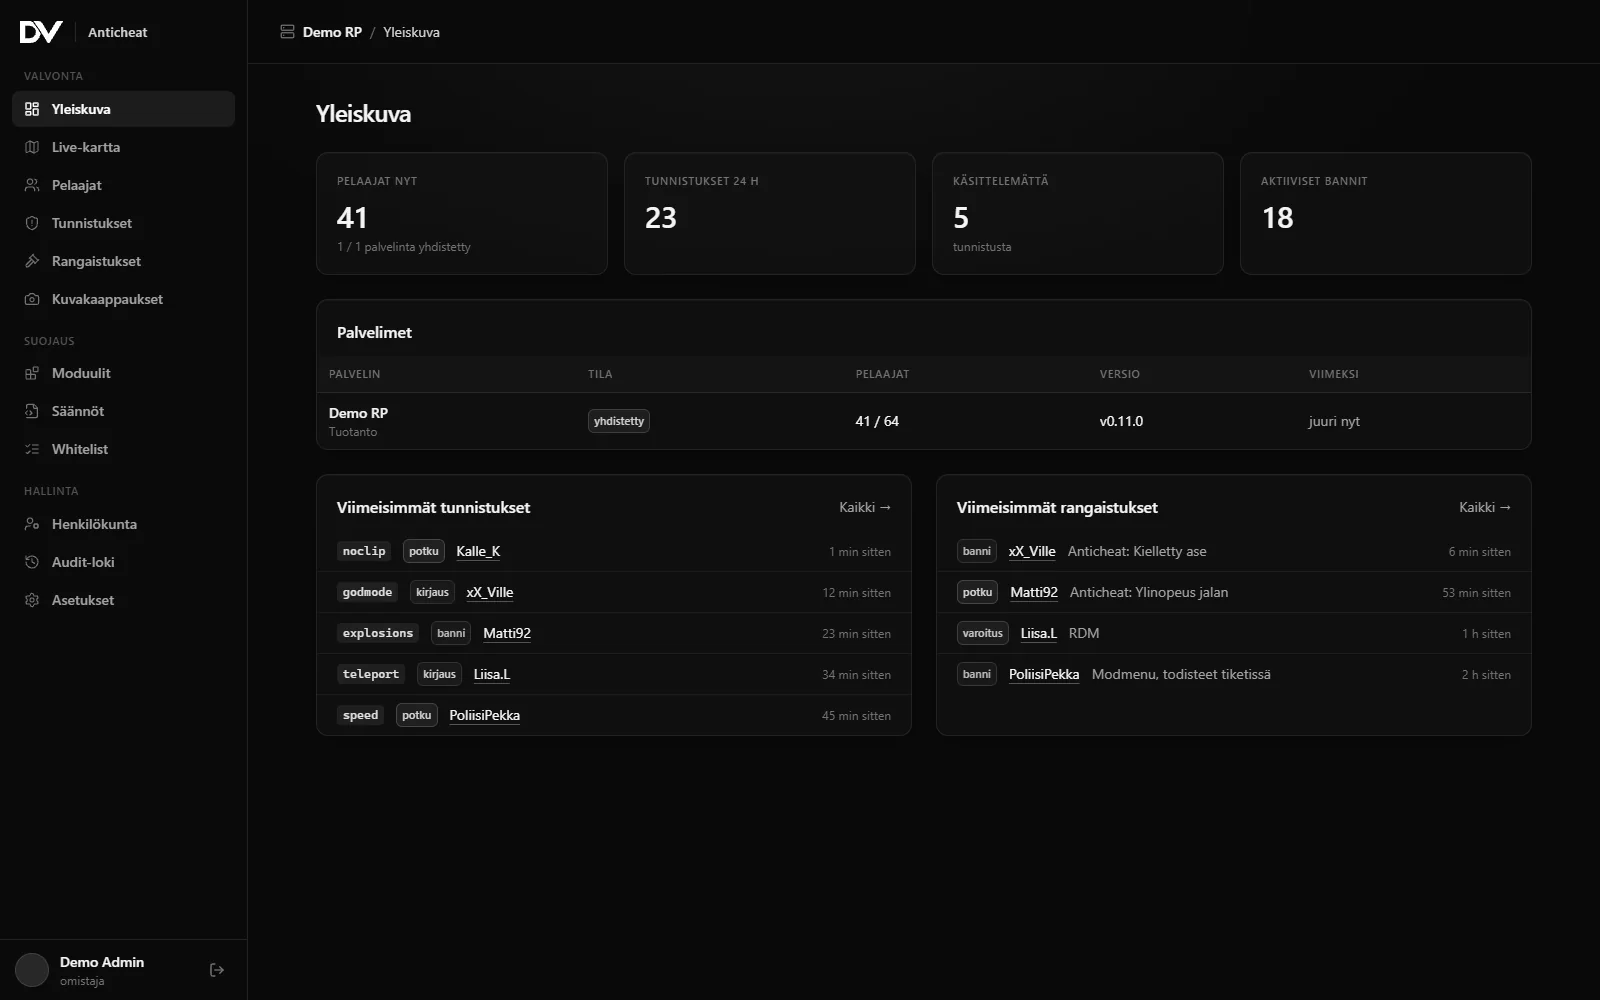This screenshot has height=1000, width=1600.
Task: Click the varoitus badge for Liisa.L
Action: 983,633
